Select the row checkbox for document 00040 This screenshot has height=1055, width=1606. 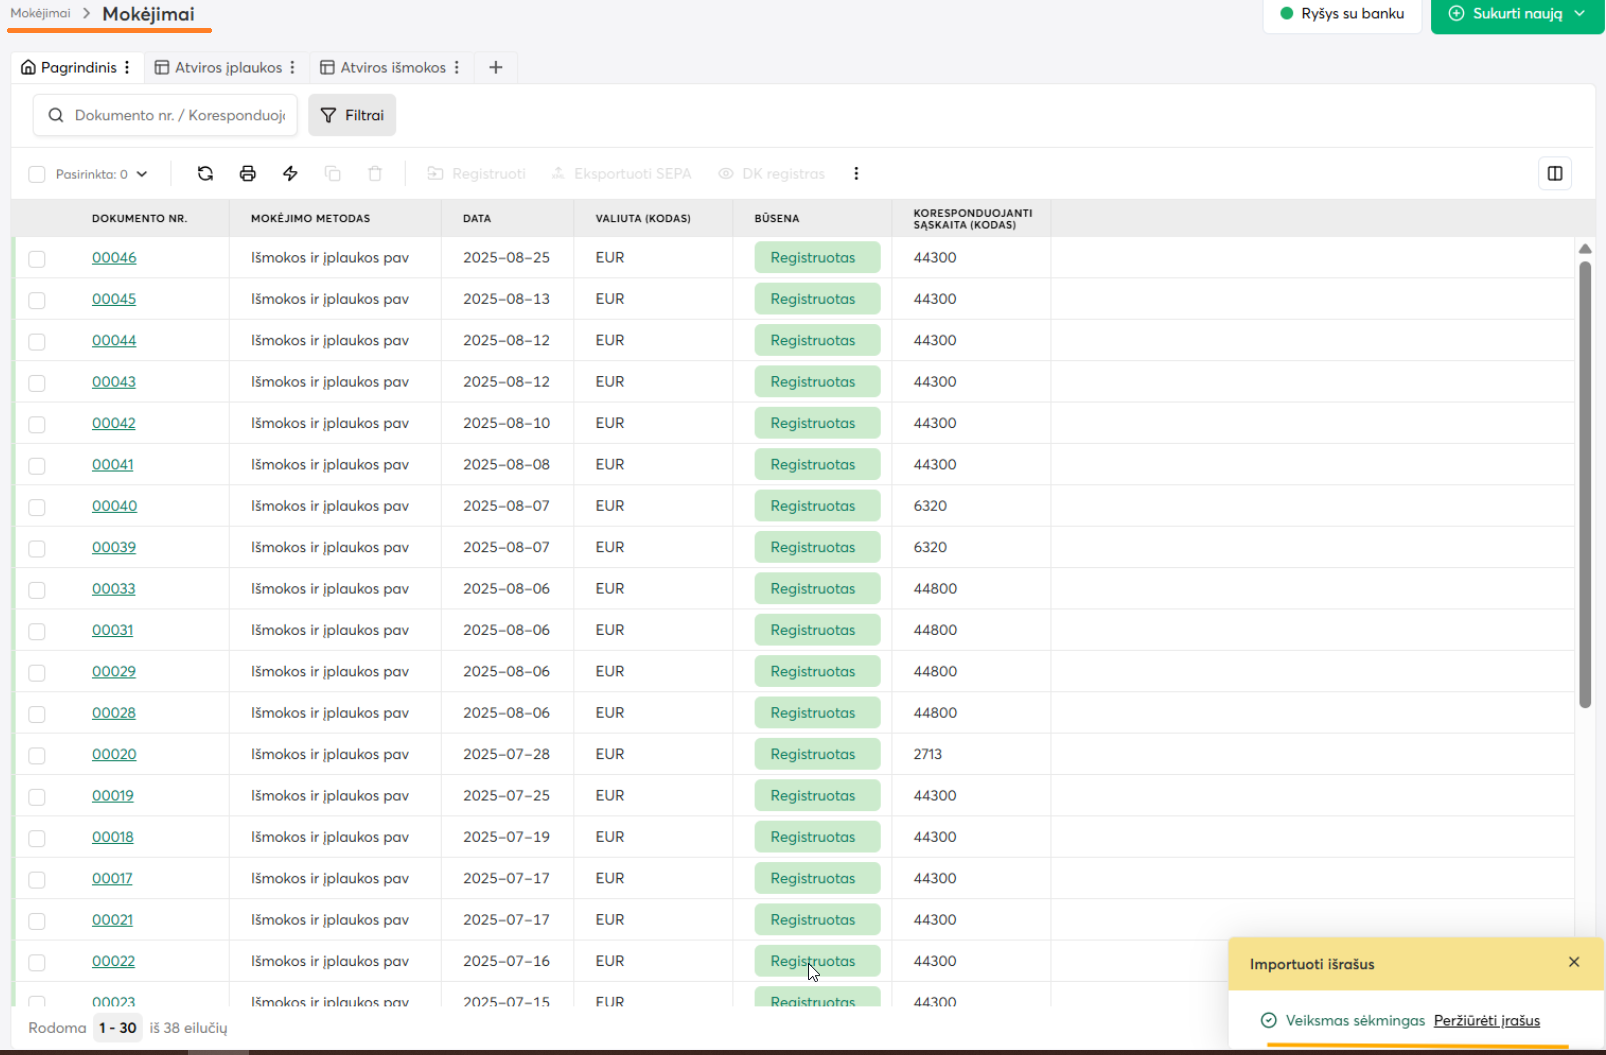tap(37, 507)
